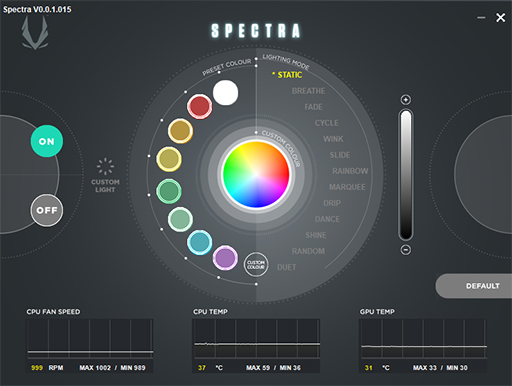Select the white preset colour

pos(226,93)
